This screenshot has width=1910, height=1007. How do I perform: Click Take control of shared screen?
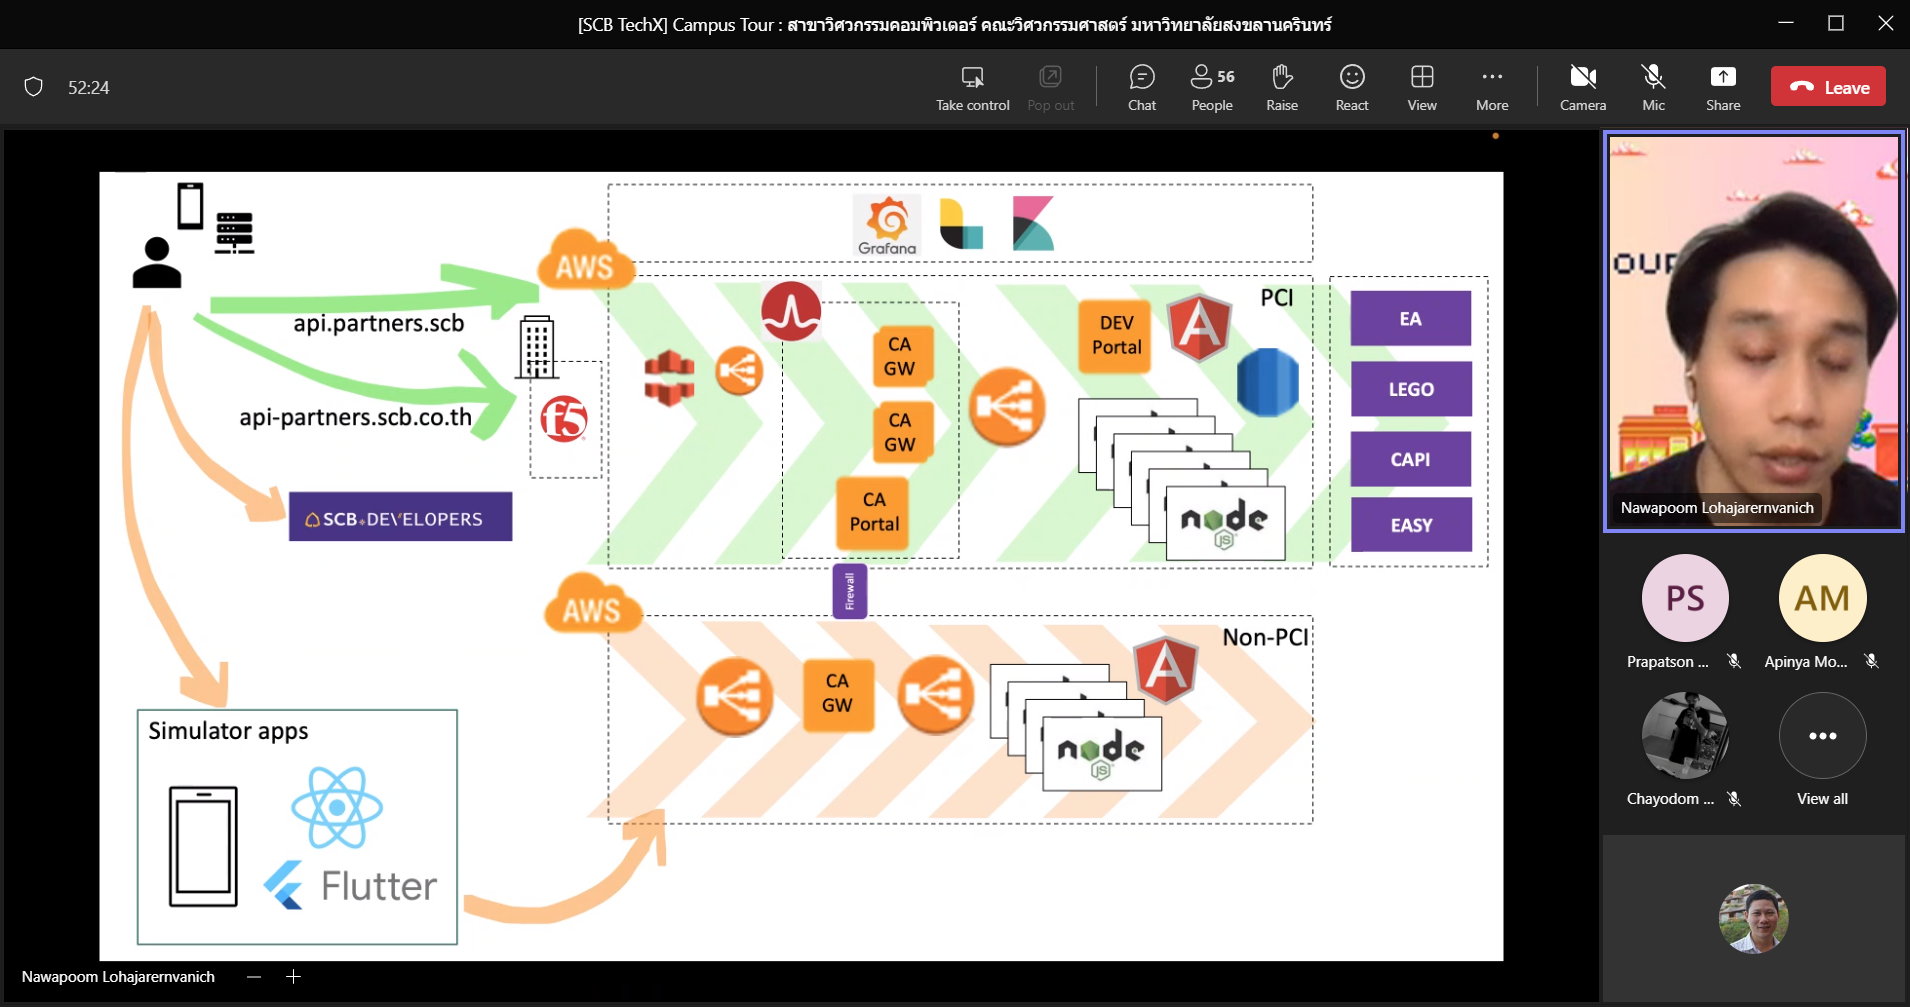(x=972, y=88)
